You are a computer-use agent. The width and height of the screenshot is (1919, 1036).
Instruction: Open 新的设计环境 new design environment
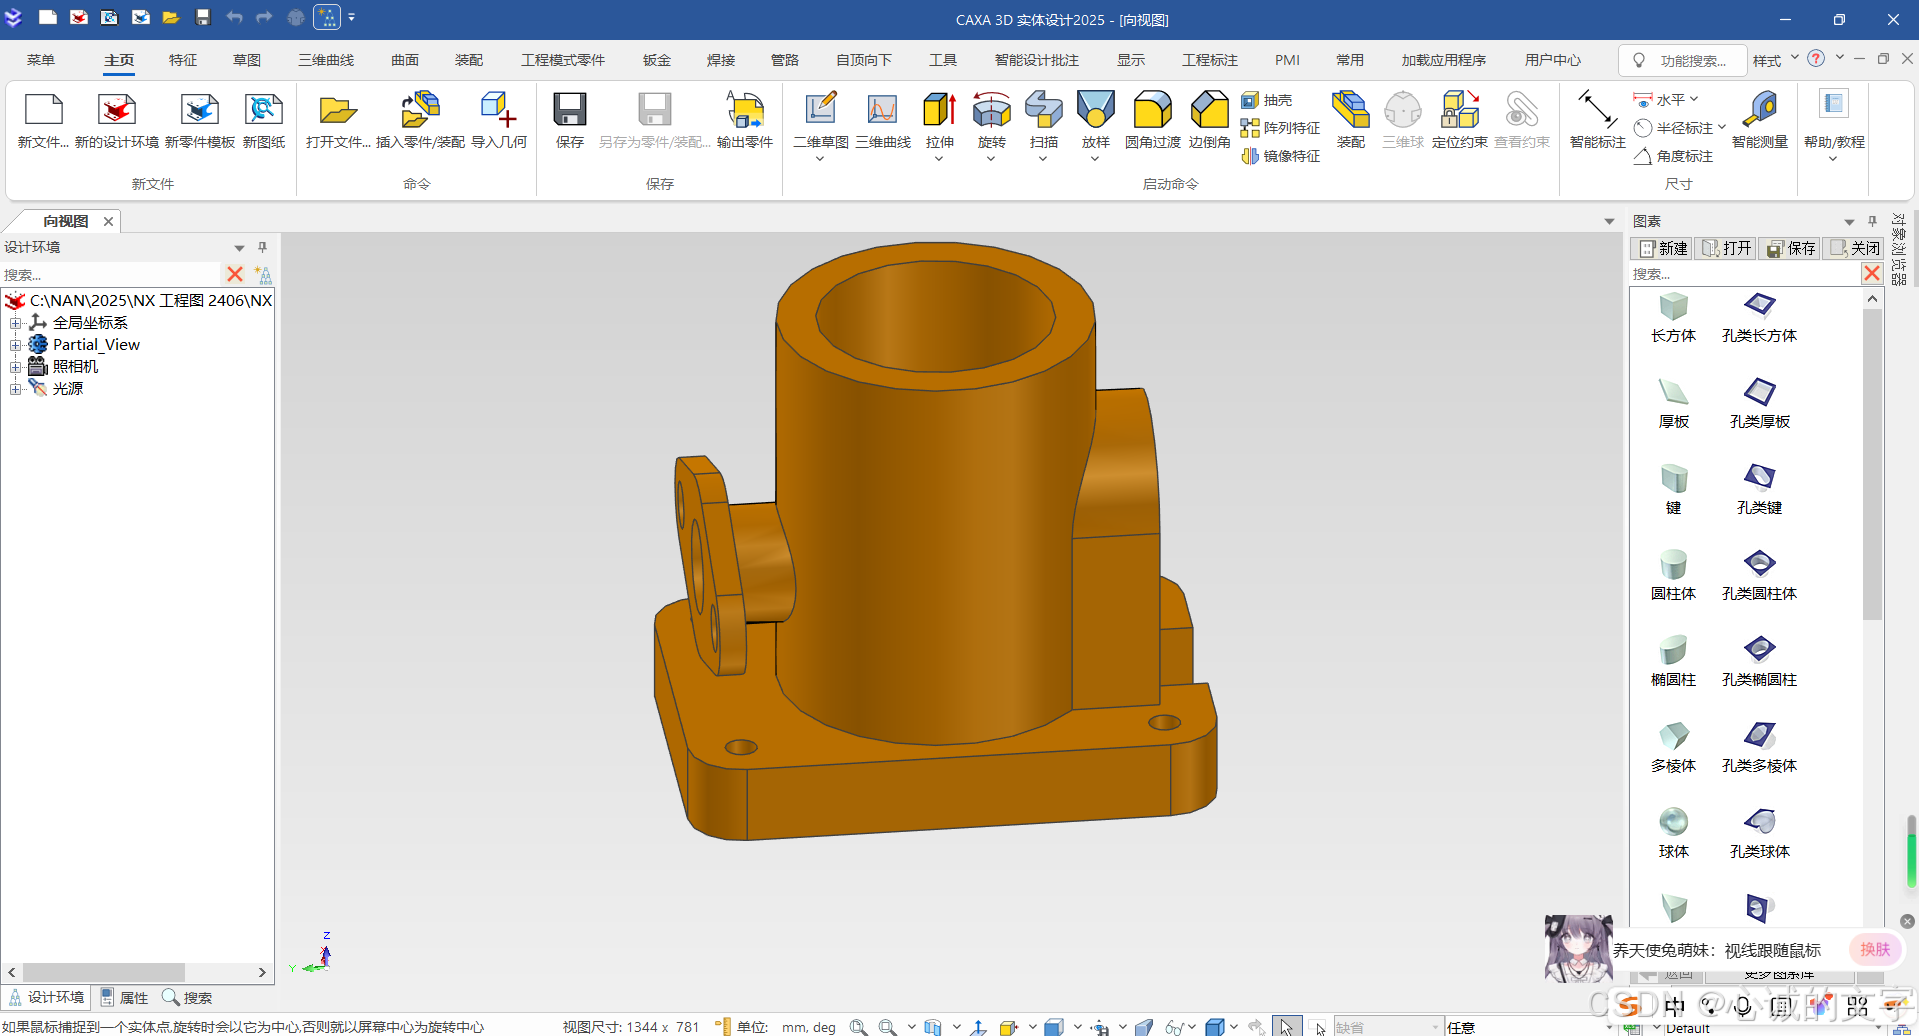(117, 110)
